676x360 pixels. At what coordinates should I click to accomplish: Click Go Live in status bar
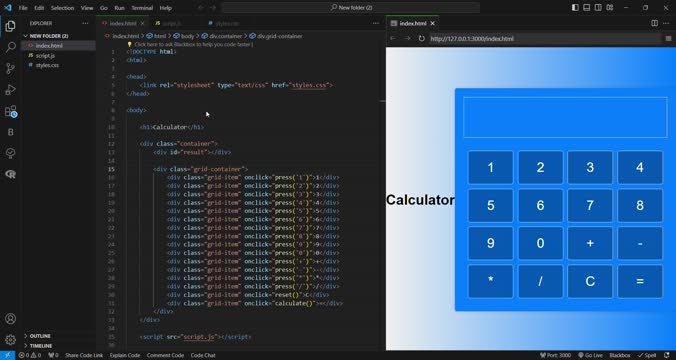590,355
